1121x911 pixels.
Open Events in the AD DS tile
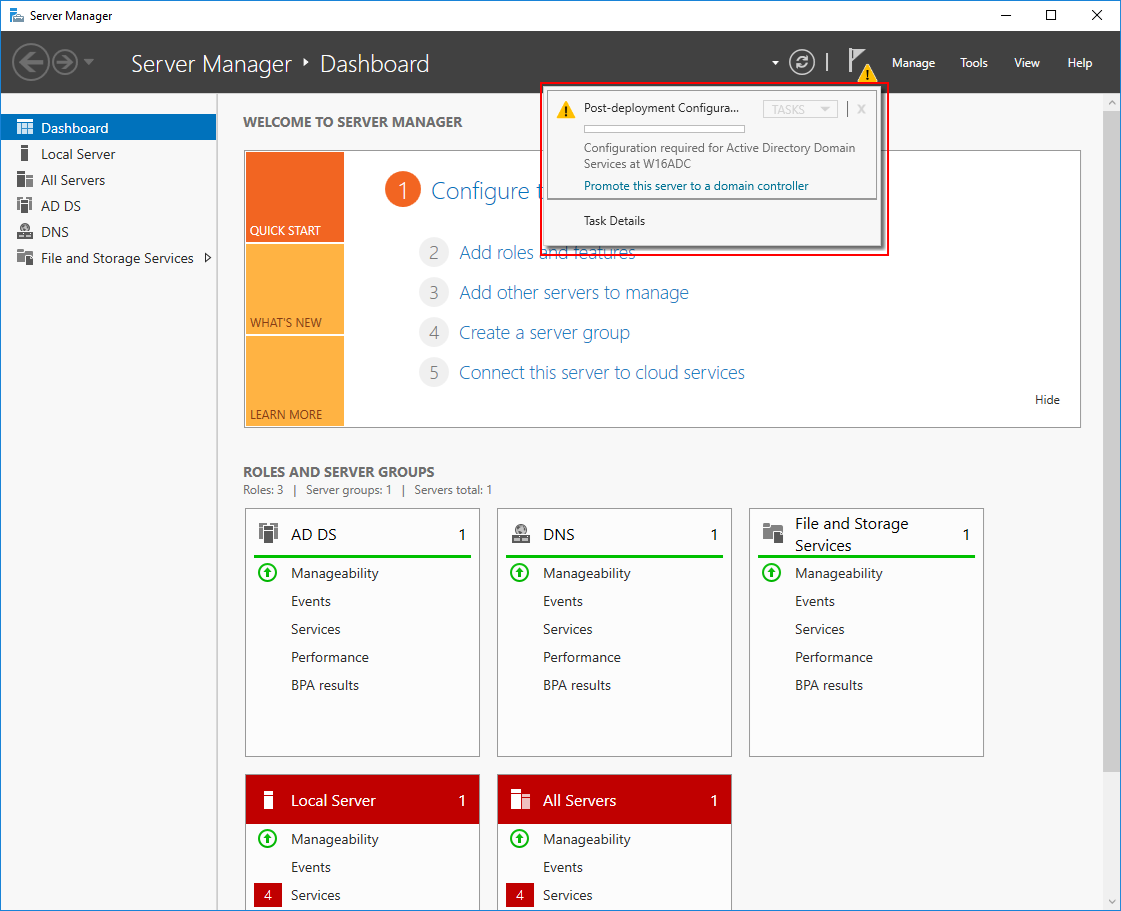click(x=311, y=601)
